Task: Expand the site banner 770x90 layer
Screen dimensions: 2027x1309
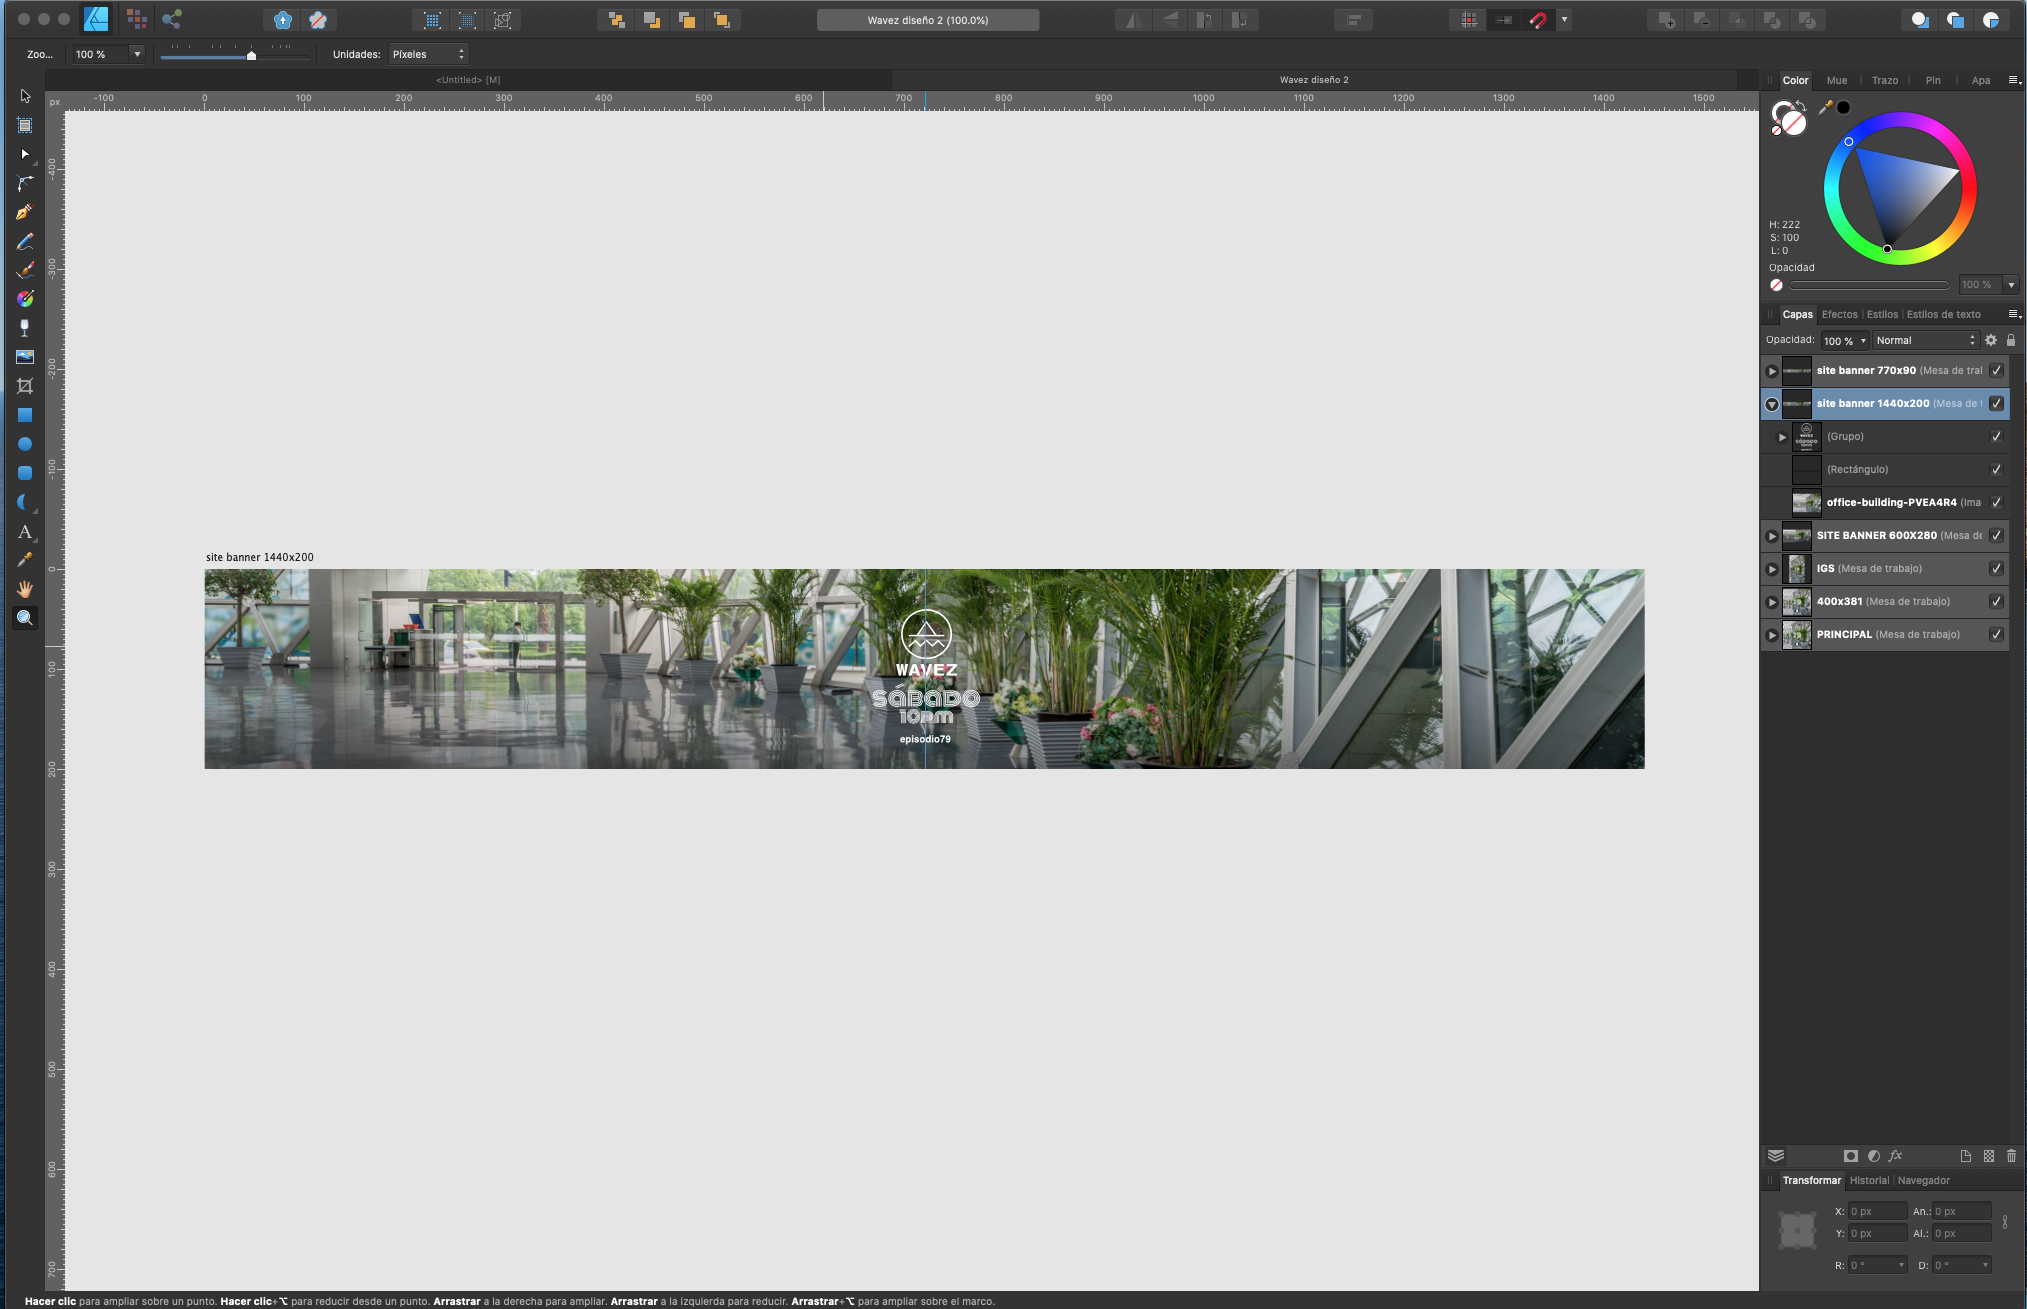Action: (x=1772, y=371)
